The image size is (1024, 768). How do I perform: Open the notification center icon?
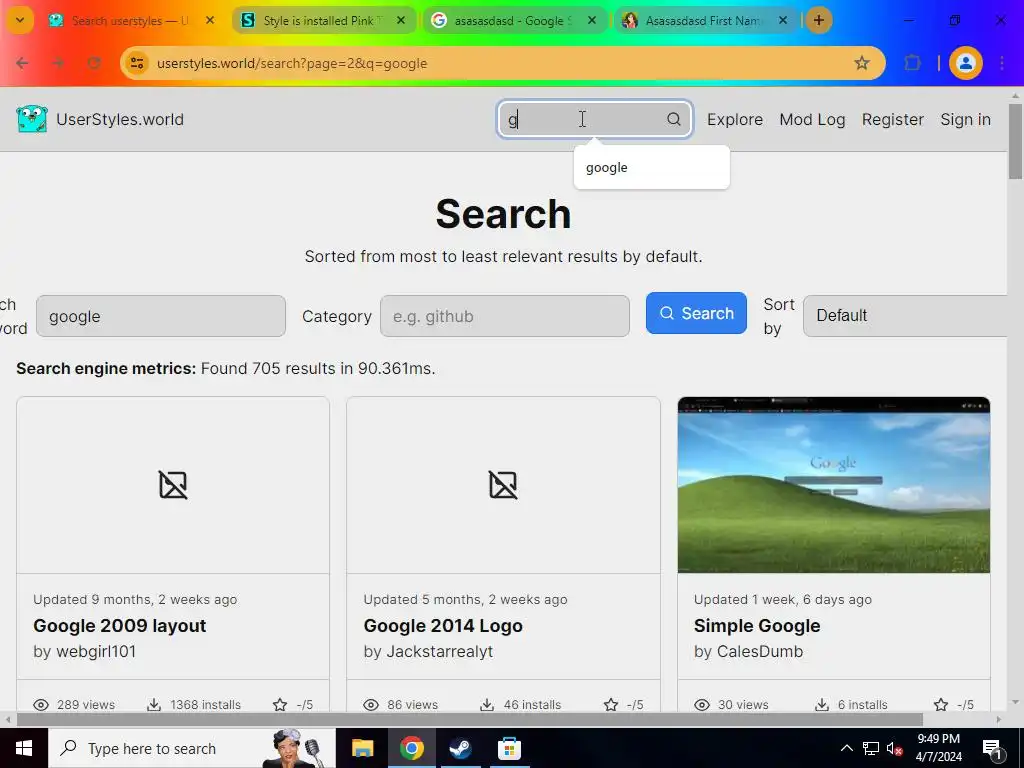(x=993, y=750)
